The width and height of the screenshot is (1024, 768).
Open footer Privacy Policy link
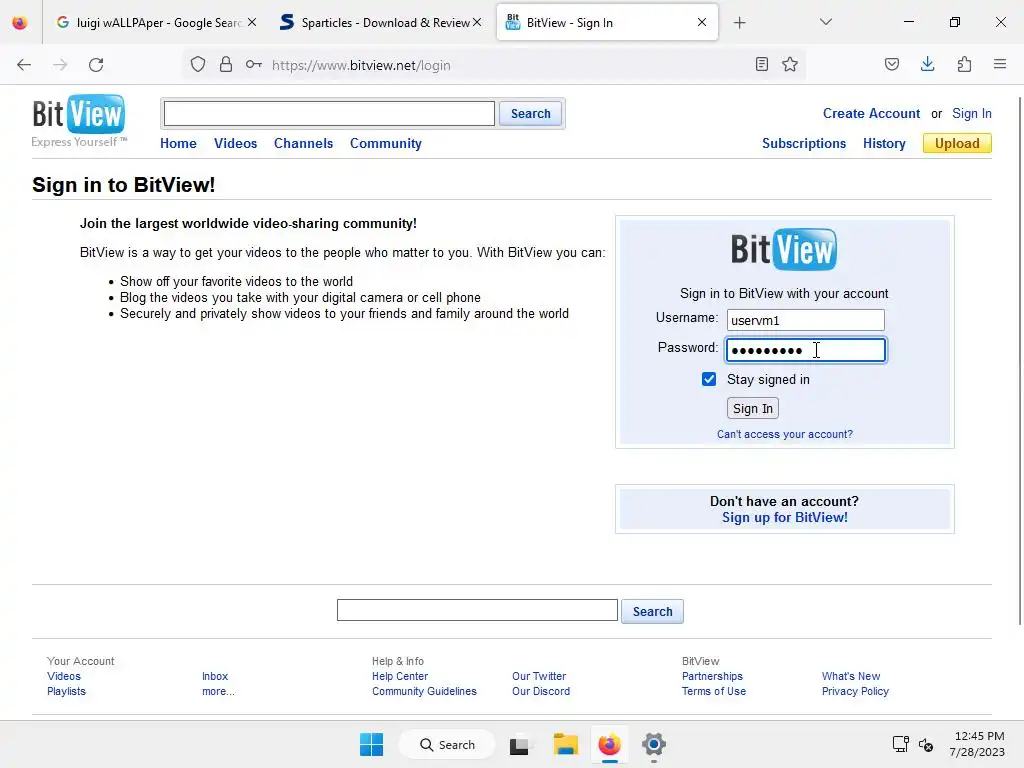coord(856,692)
